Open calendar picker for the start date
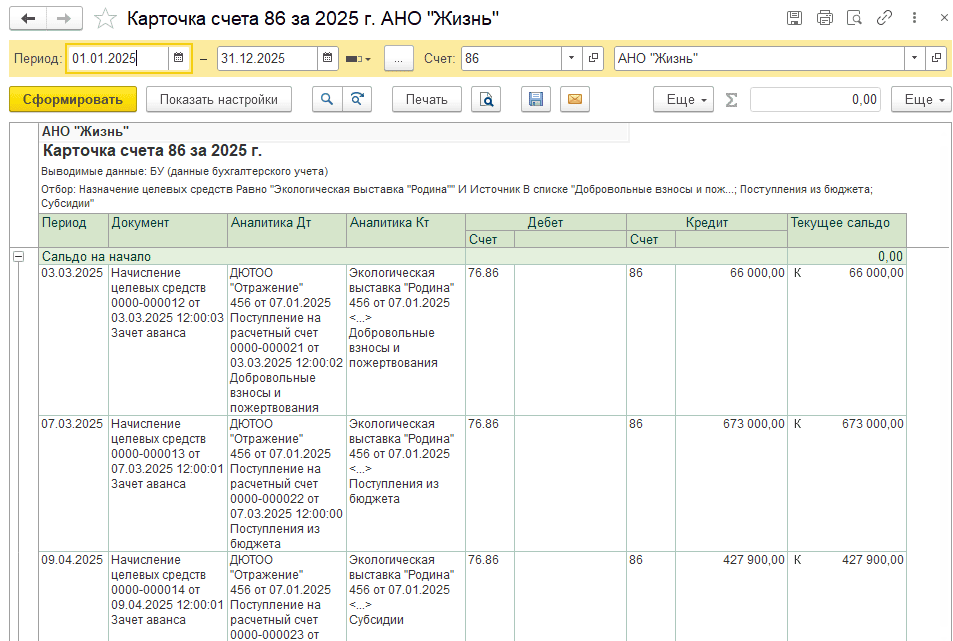 178,58
